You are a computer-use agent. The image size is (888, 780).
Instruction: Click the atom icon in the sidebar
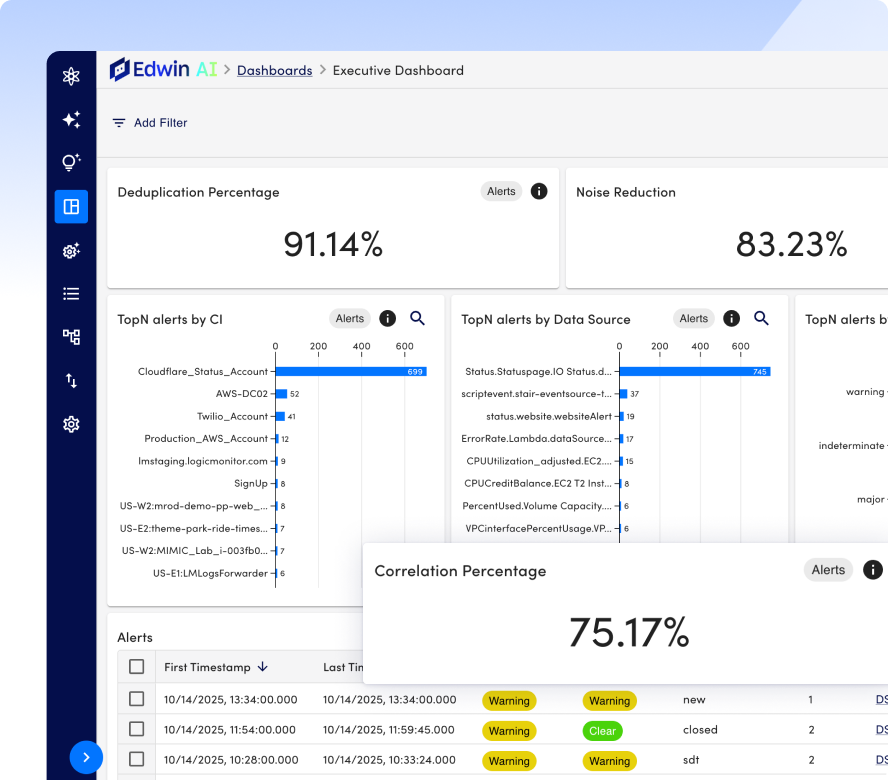[71, 76]
